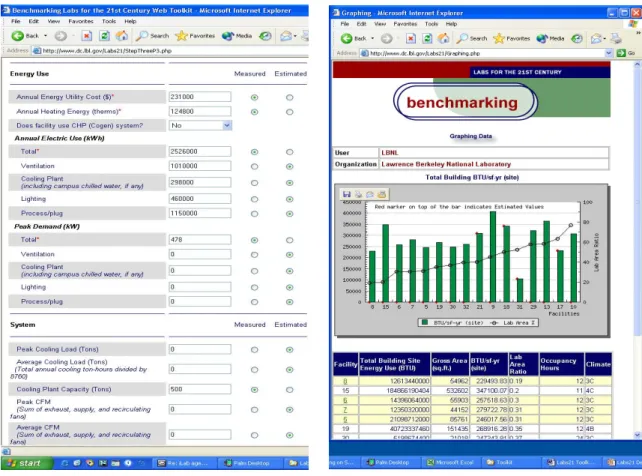Open facility 7 link in results table
Screen dimensions: 642x476
point(345,410)
